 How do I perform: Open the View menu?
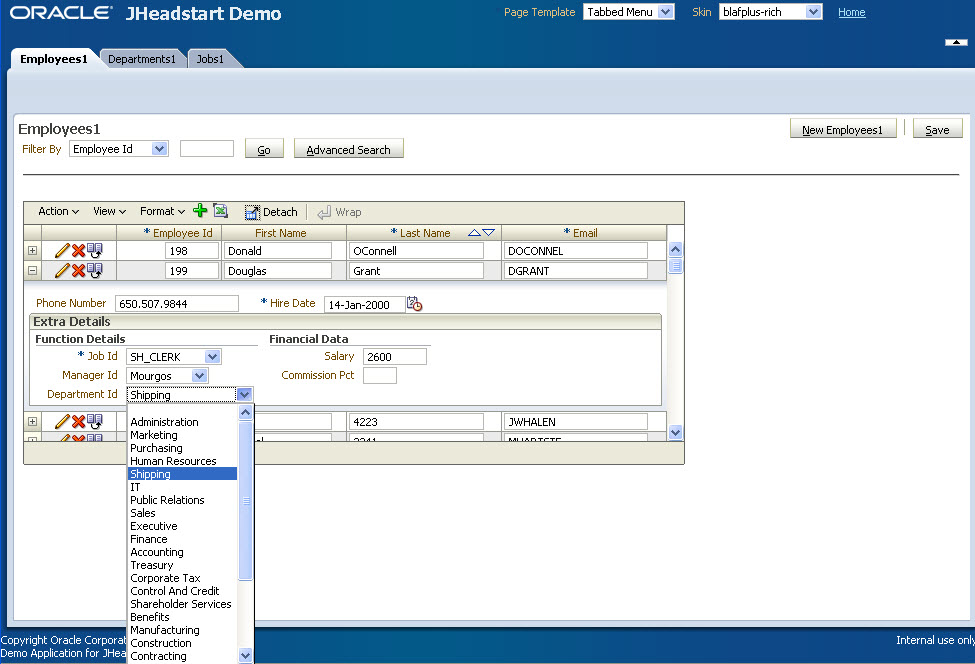109,211
